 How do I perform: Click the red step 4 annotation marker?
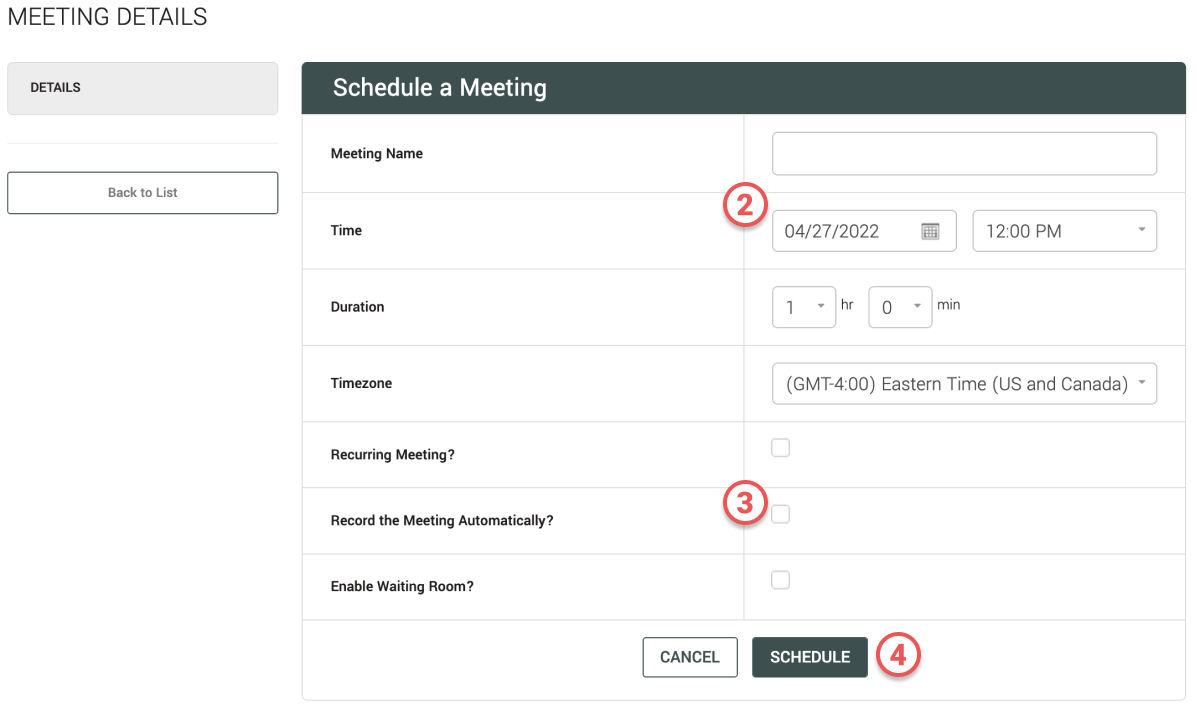point(898,655)
